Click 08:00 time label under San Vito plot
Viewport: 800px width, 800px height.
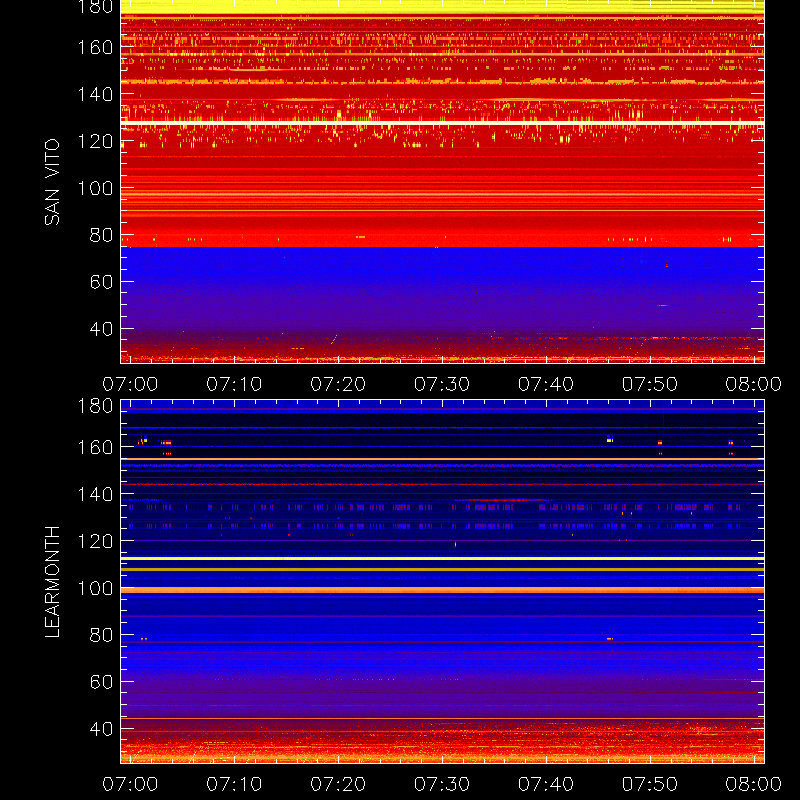[x=754, y=384]
